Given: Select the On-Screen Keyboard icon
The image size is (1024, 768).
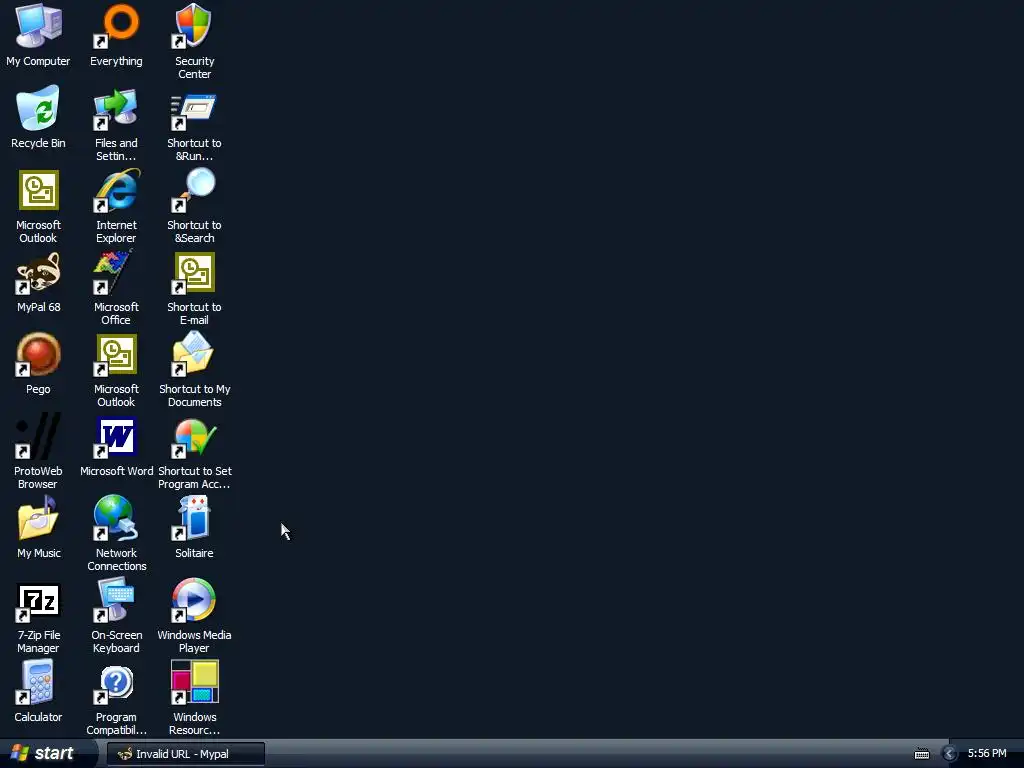Looking at the screenshot, I should coord(116,601).
